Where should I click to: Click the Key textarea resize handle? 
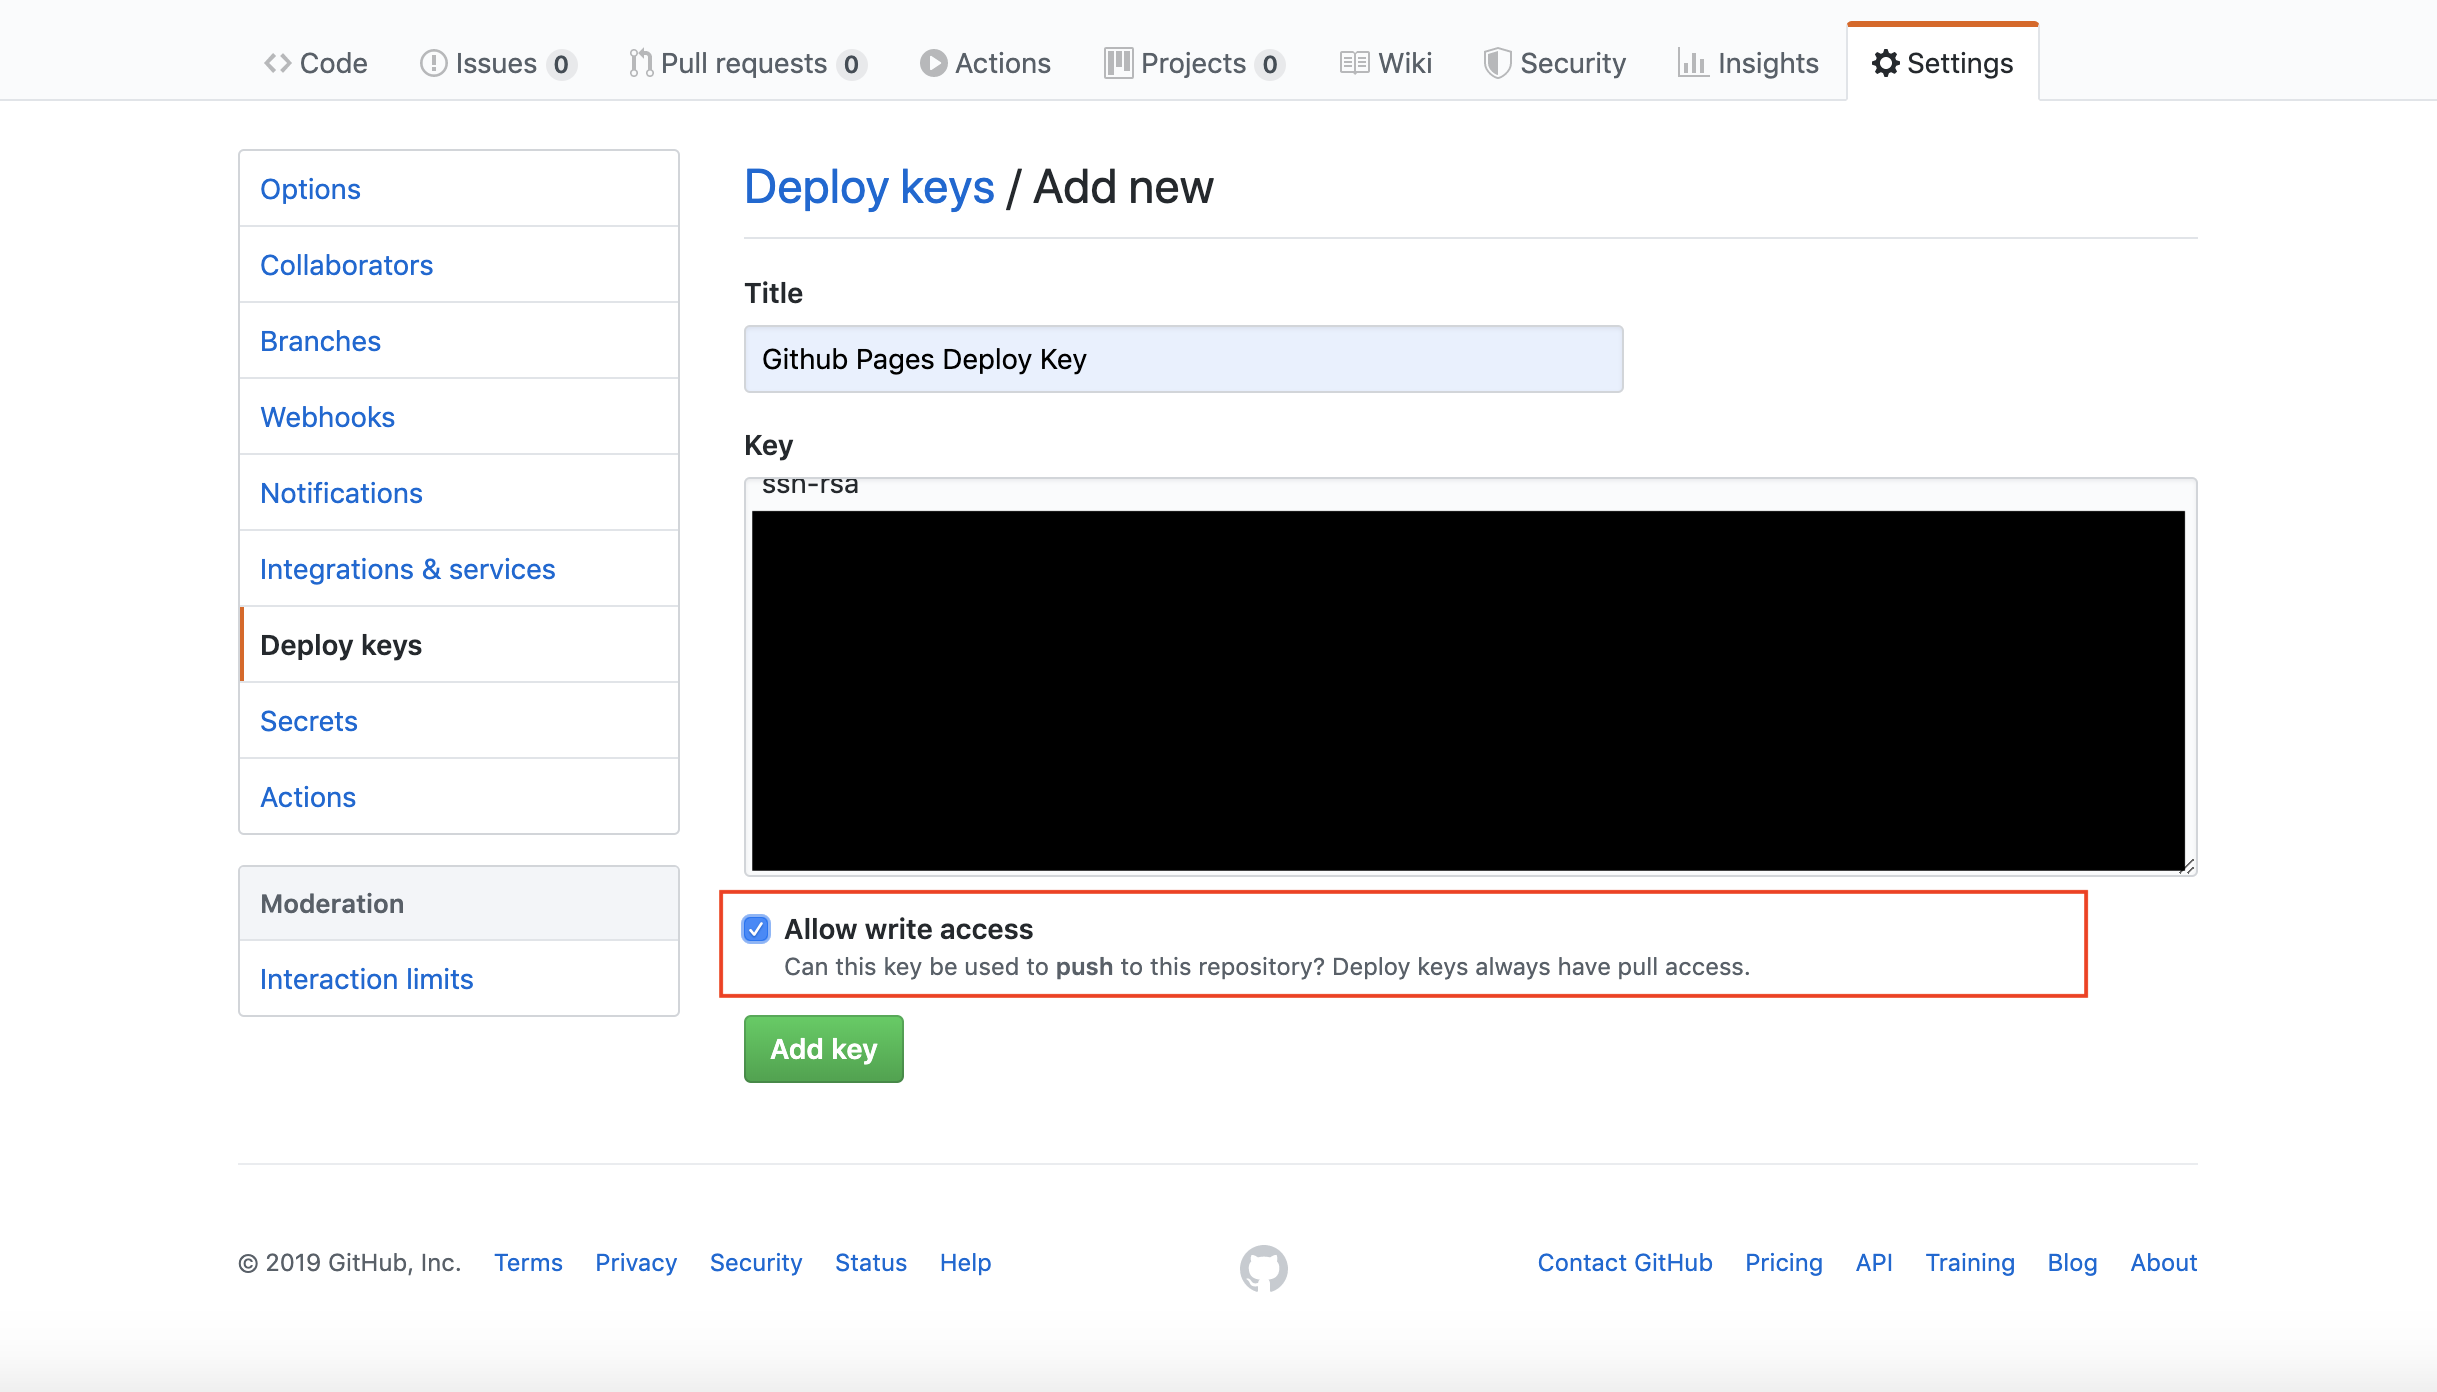pyautogui.click(x=2186, y=866)
